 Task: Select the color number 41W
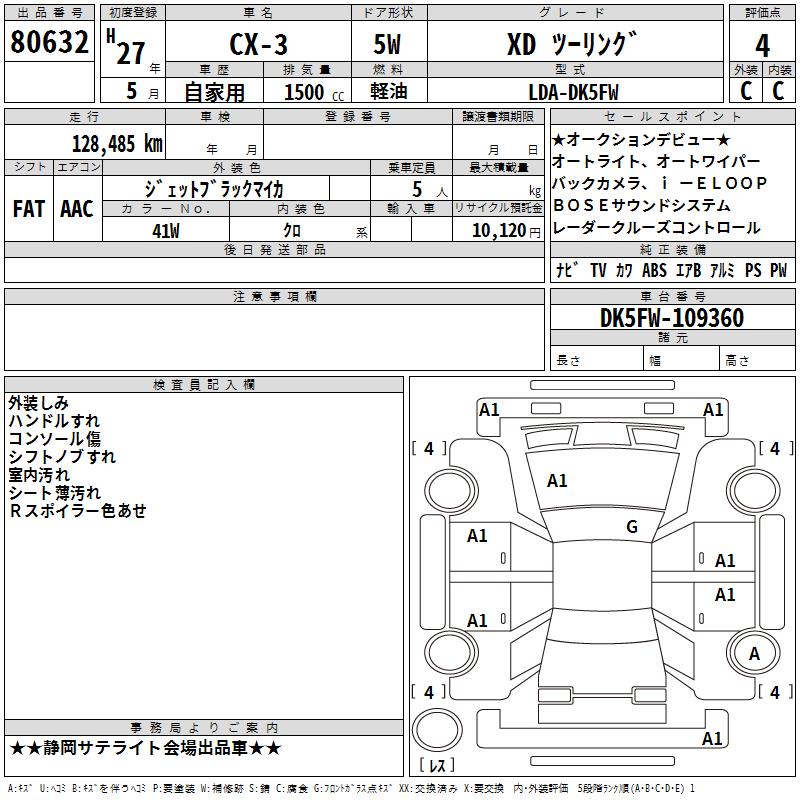pyautogui.click(x=166, y=231)
